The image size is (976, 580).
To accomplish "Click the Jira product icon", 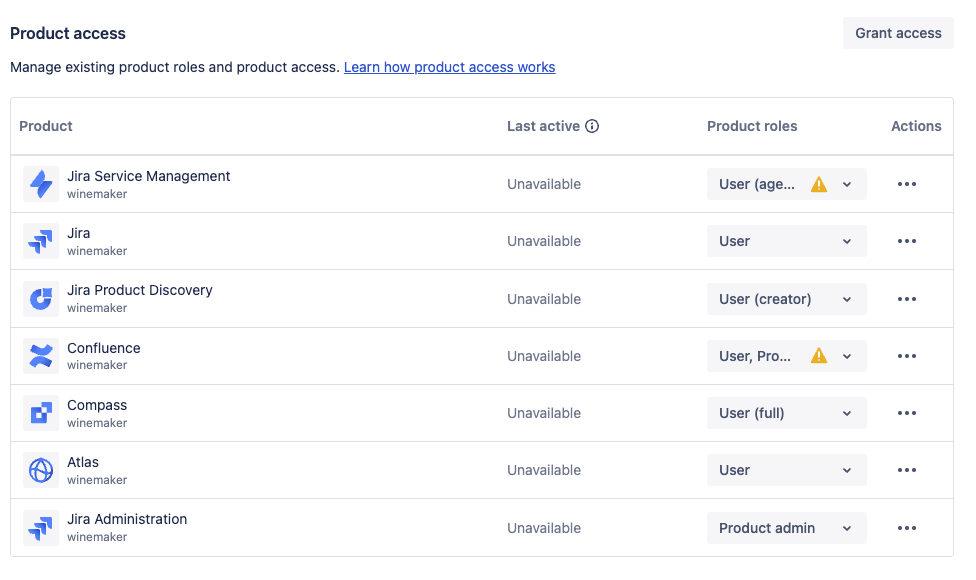I will (x=41, y=241).
